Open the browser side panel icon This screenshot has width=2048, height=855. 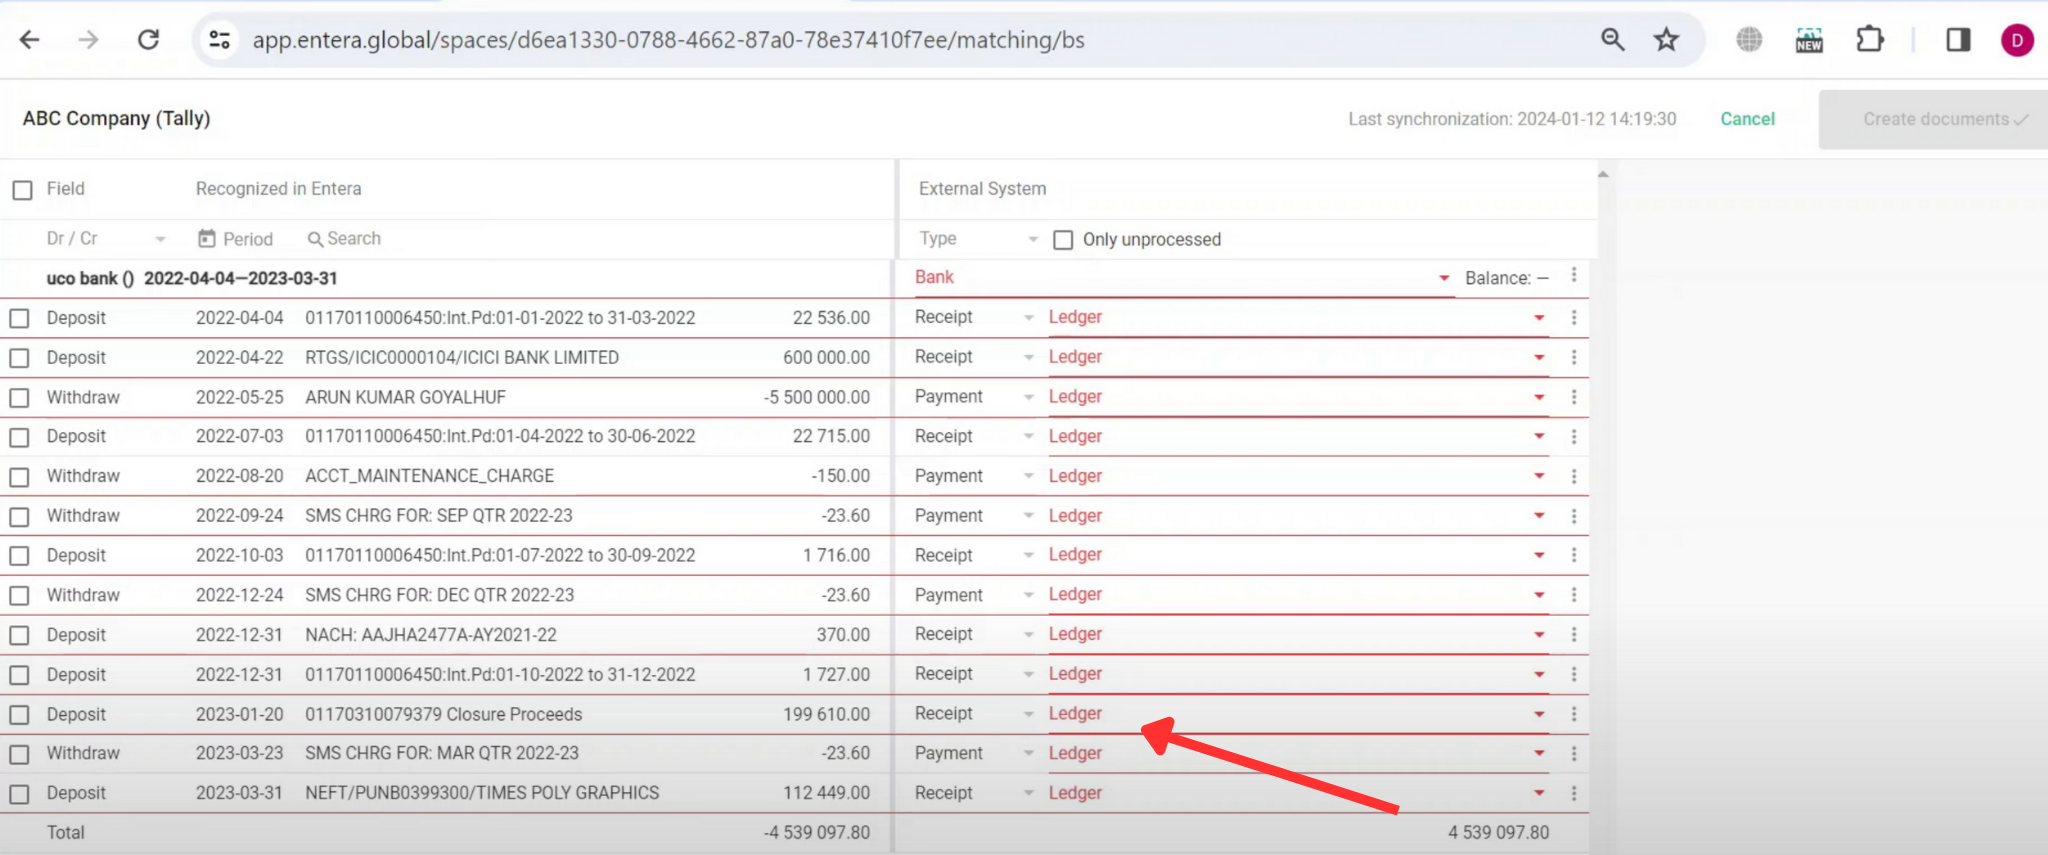[1957, 40]
